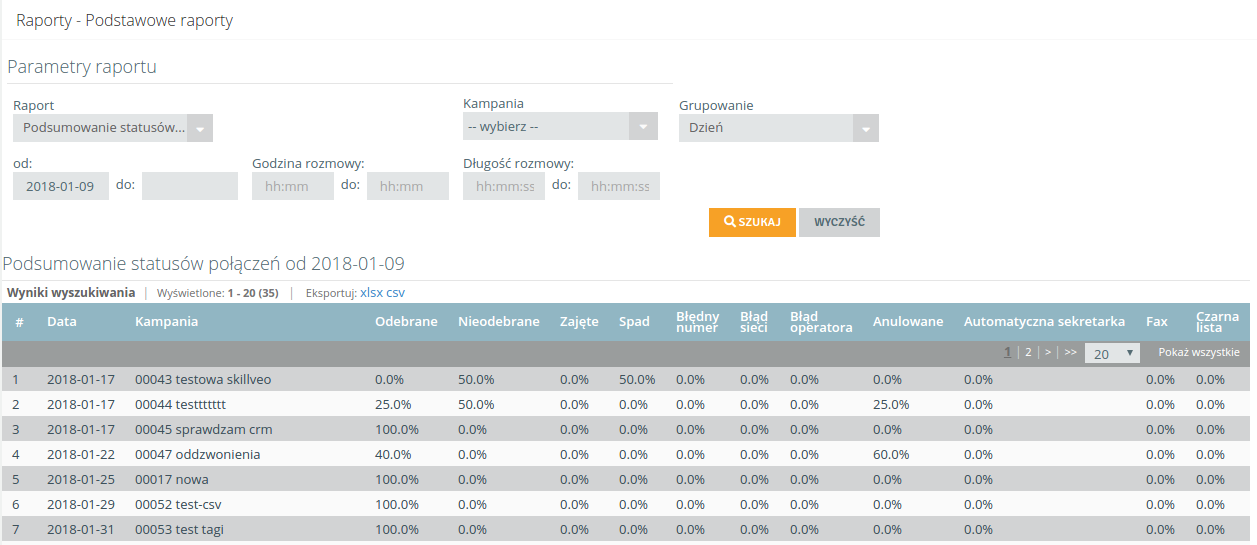Screen dimensions: 1257x545
Task: Select row '00044 testttttt'
Action: (x=626, y=405)
